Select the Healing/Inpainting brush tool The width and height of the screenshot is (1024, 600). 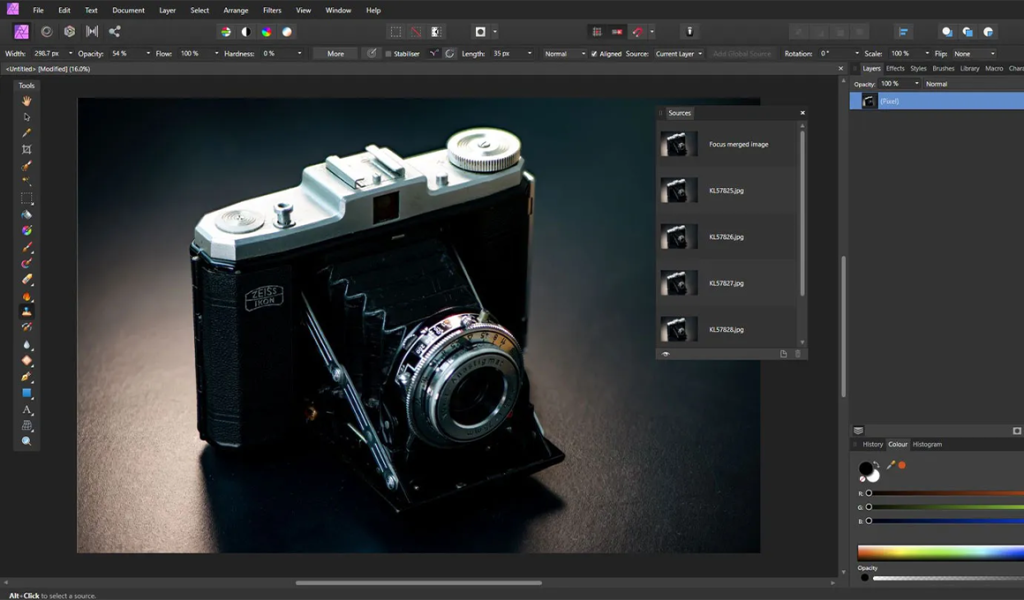pyautogui.click(x=27, y=327)
